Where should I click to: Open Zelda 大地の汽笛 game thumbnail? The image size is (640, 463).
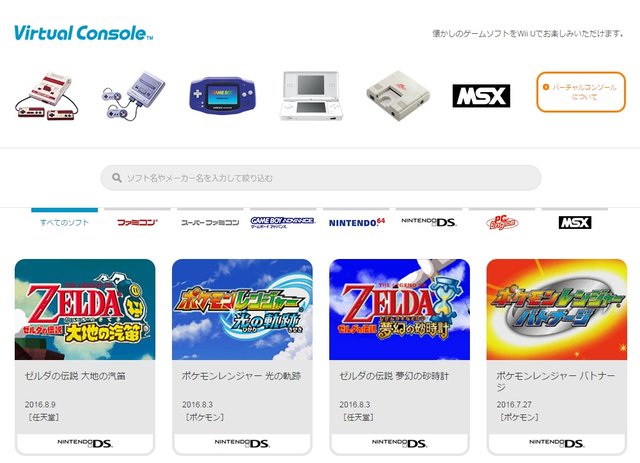tap(85, 309)
